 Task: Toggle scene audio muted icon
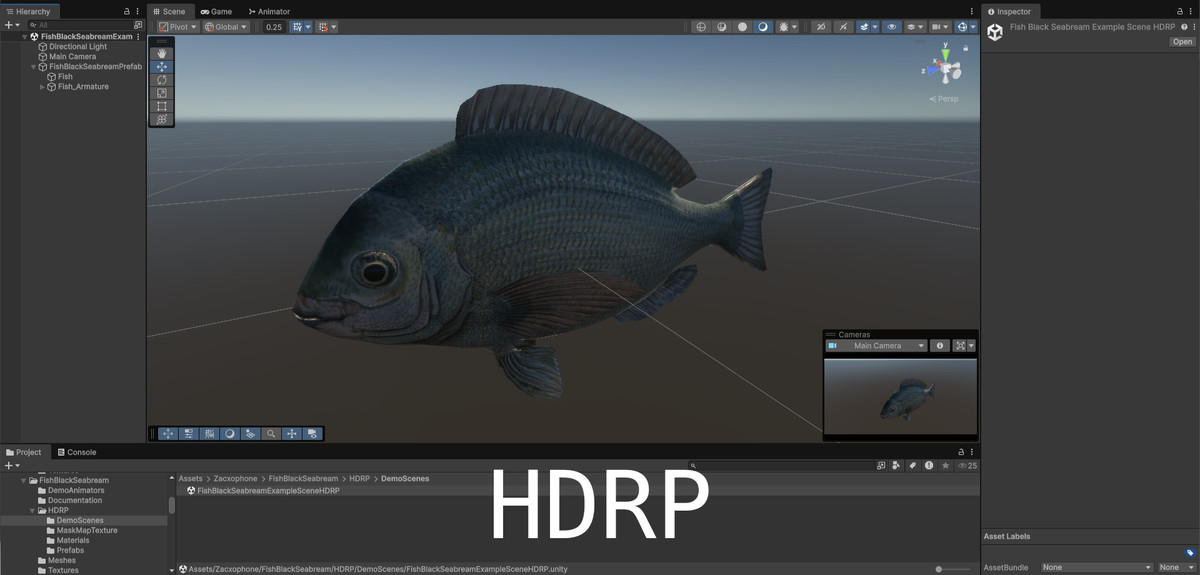point(843,27)
